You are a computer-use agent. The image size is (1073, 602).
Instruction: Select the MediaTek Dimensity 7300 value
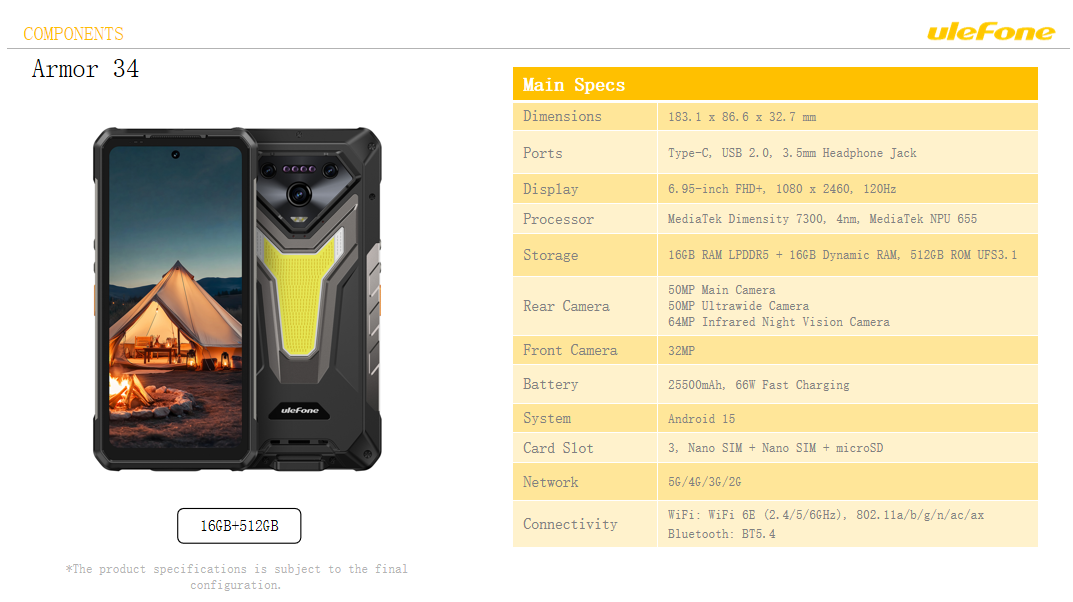[822, 219]
